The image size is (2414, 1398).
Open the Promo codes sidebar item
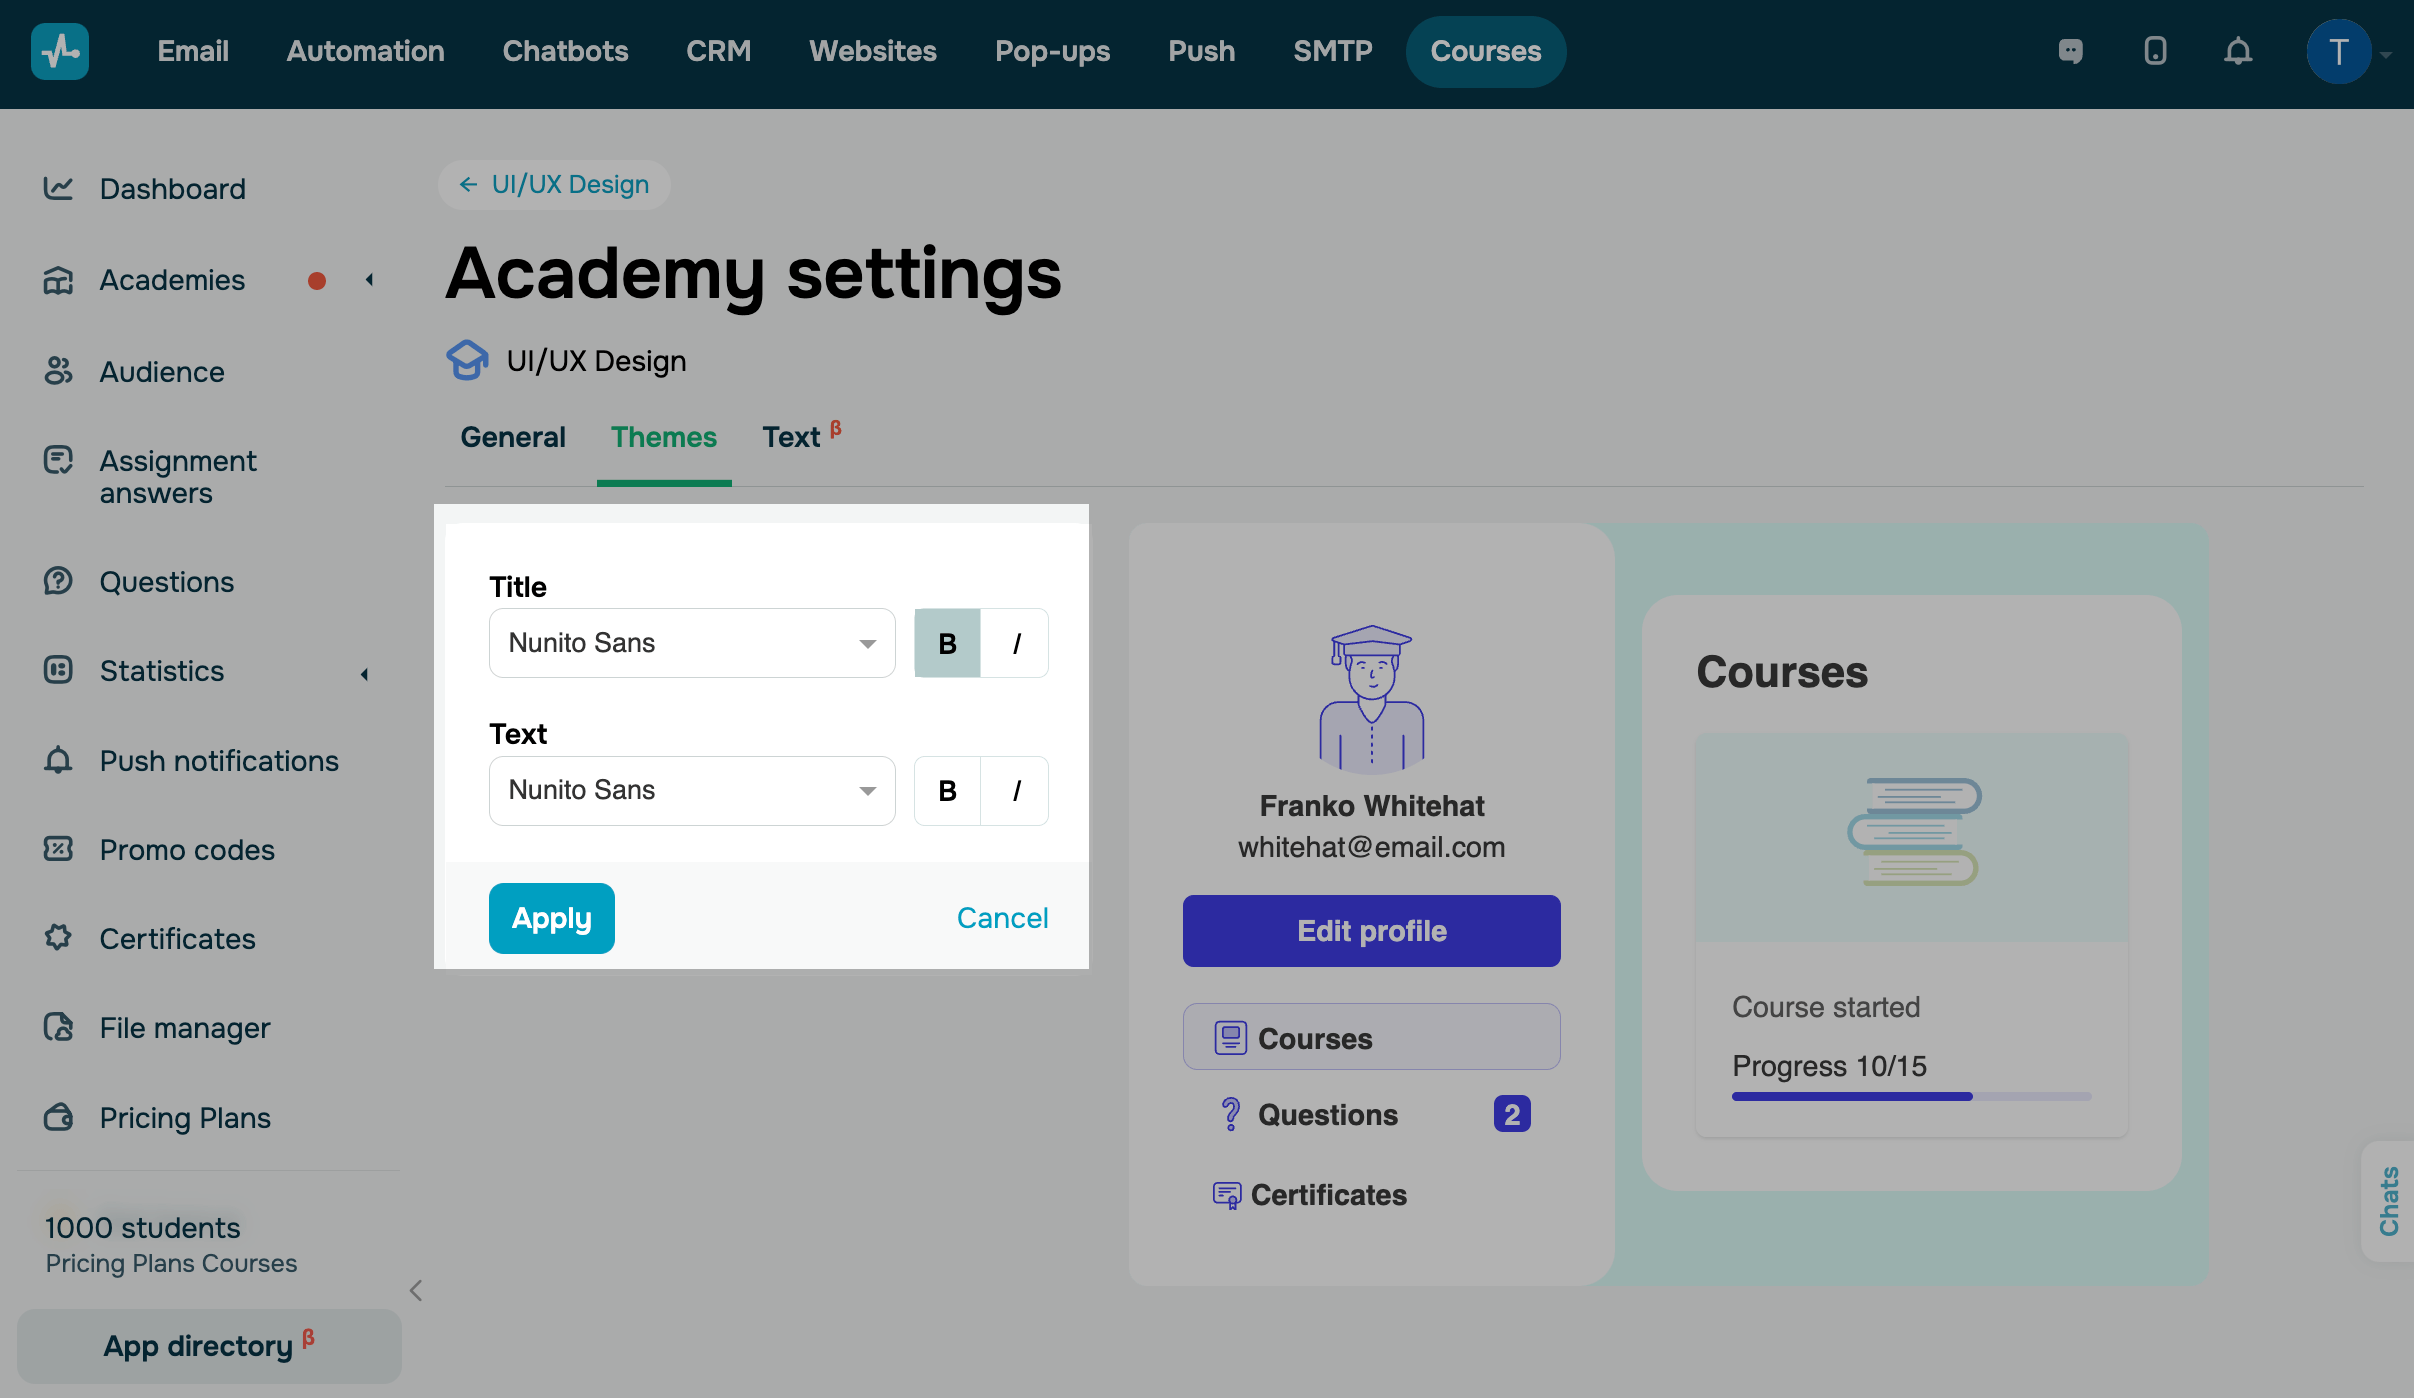coord(186,850)
